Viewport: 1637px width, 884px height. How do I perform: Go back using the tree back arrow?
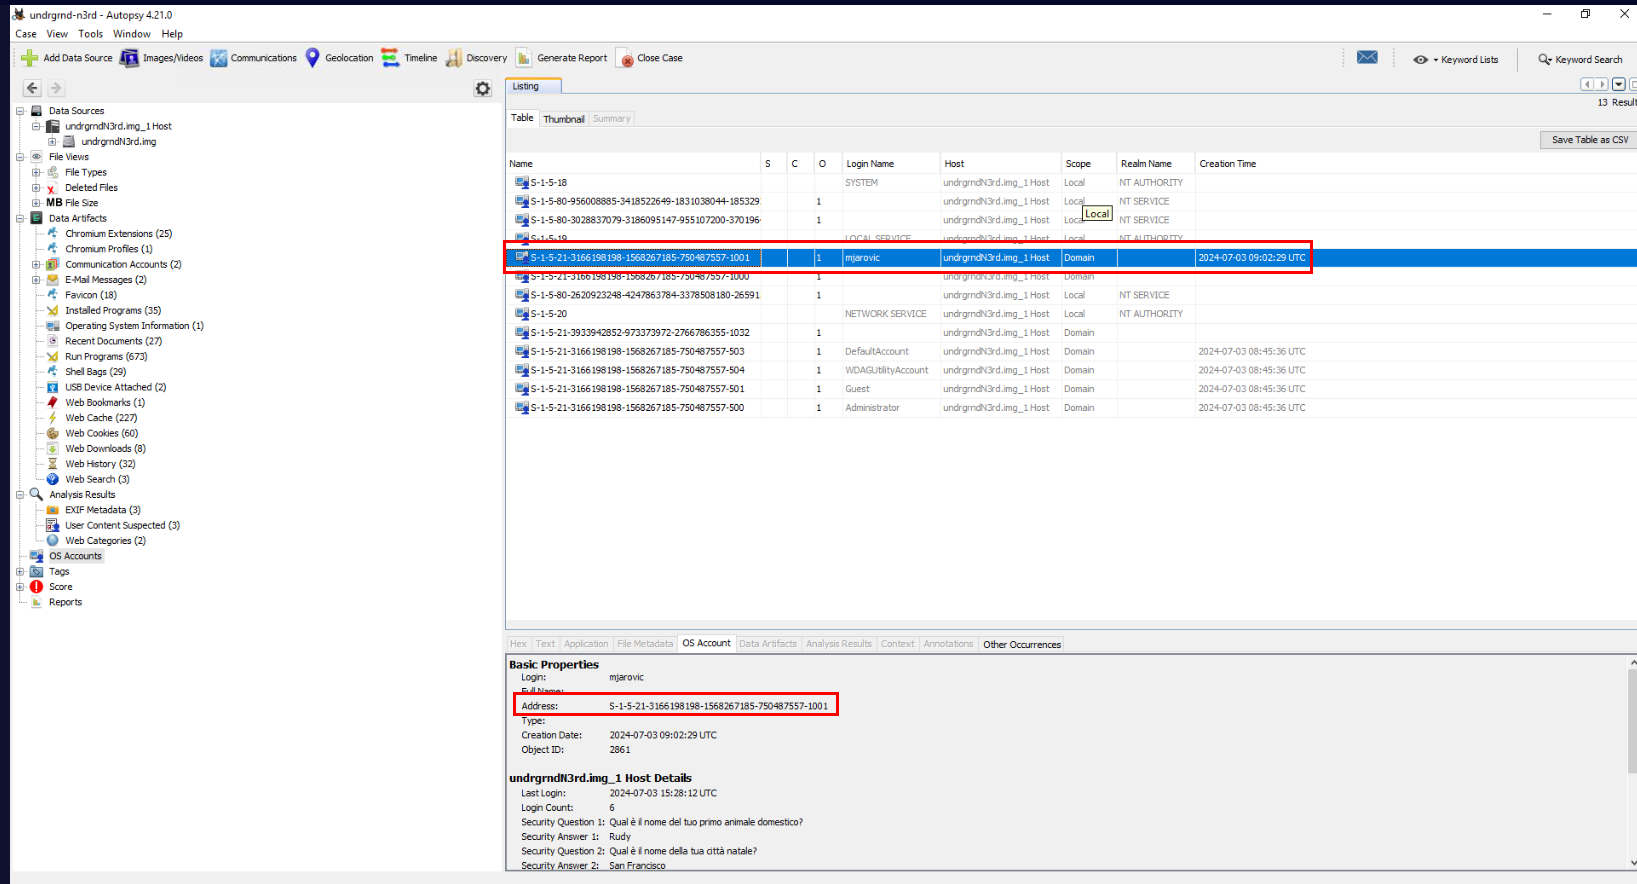pyautogui.click(x=32, y=88)
